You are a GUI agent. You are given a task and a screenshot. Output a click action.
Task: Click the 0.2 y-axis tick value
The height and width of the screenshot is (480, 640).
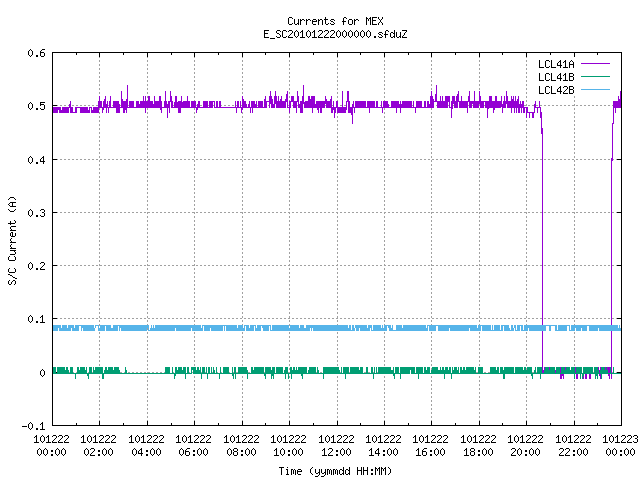[x=36, y=266]
